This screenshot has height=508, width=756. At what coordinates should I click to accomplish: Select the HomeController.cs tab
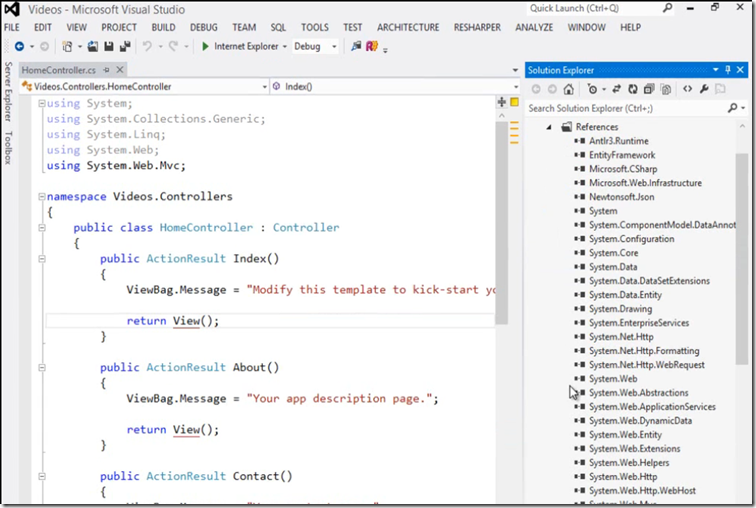tap(58, 70)
